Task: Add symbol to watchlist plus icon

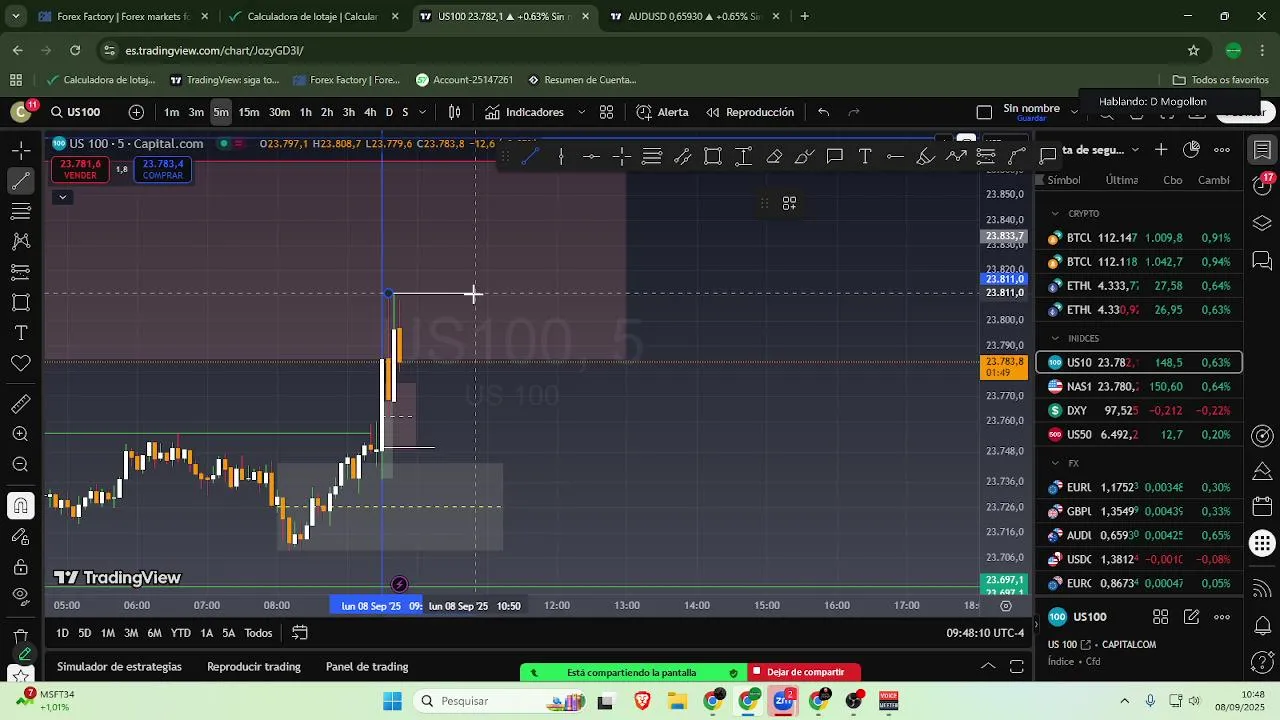Action: (1161, 150)
